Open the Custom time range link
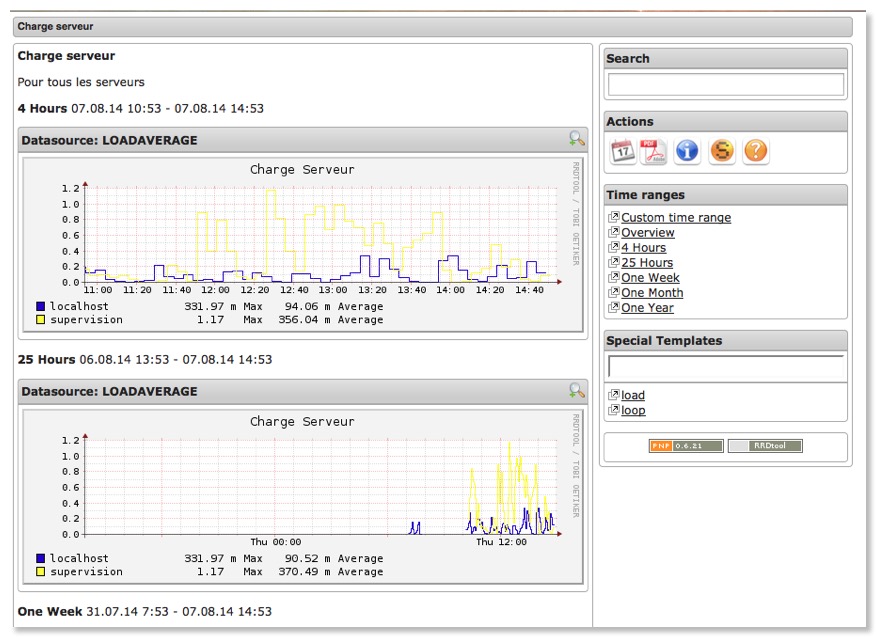This screenshot has height=637, width=876. click(676, 218)
